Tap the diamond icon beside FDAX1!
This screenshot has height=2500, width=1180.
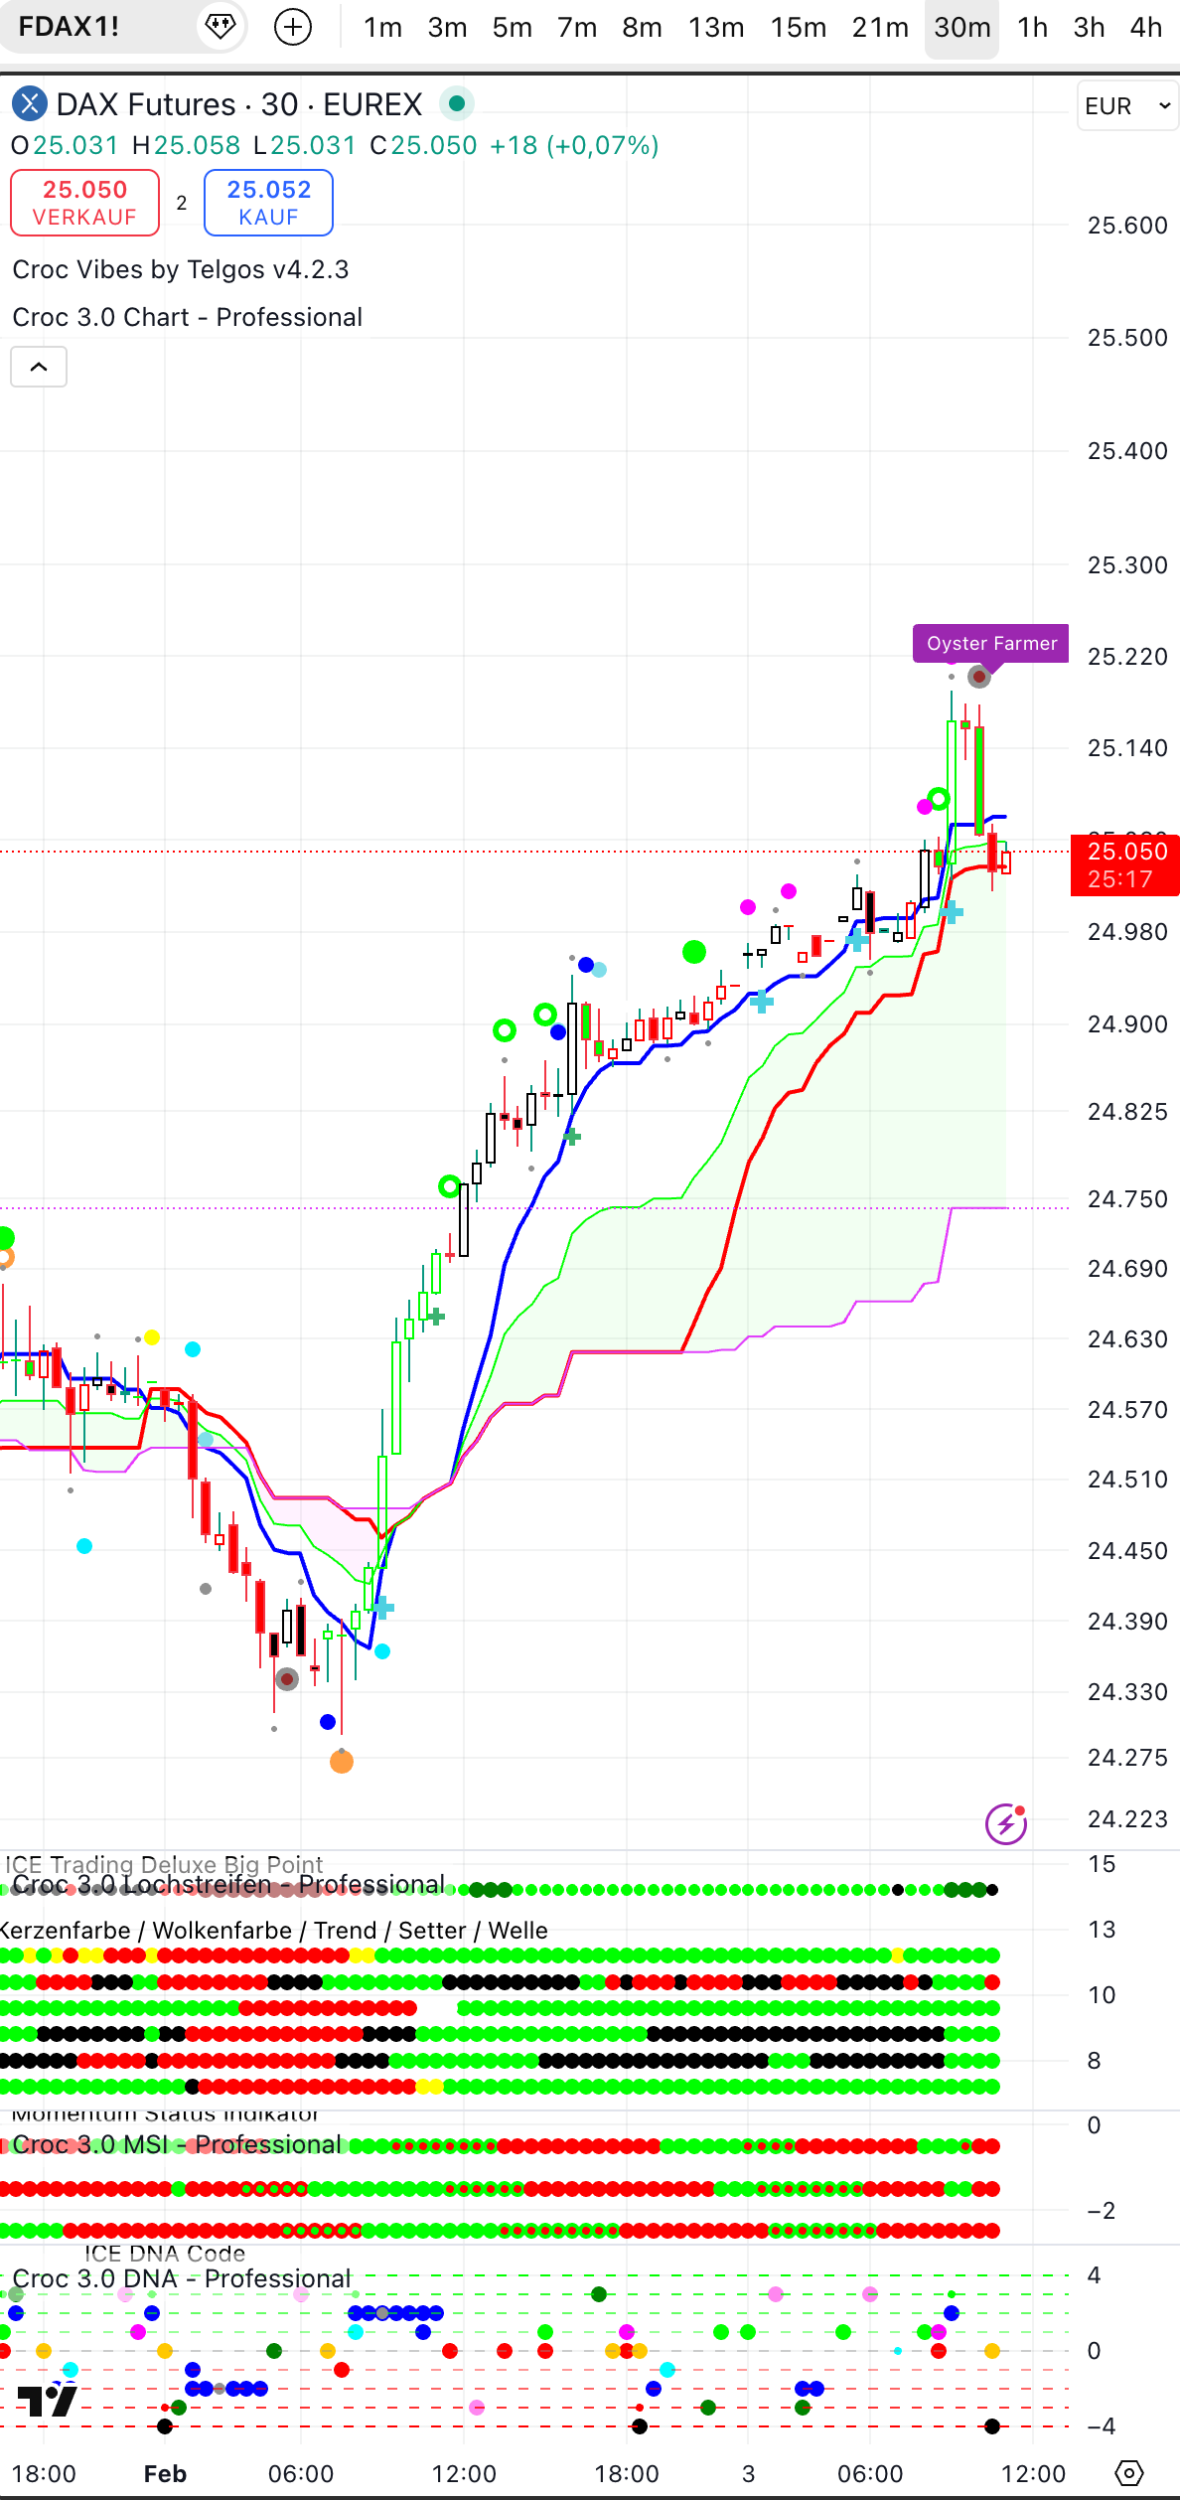[220, 27]
